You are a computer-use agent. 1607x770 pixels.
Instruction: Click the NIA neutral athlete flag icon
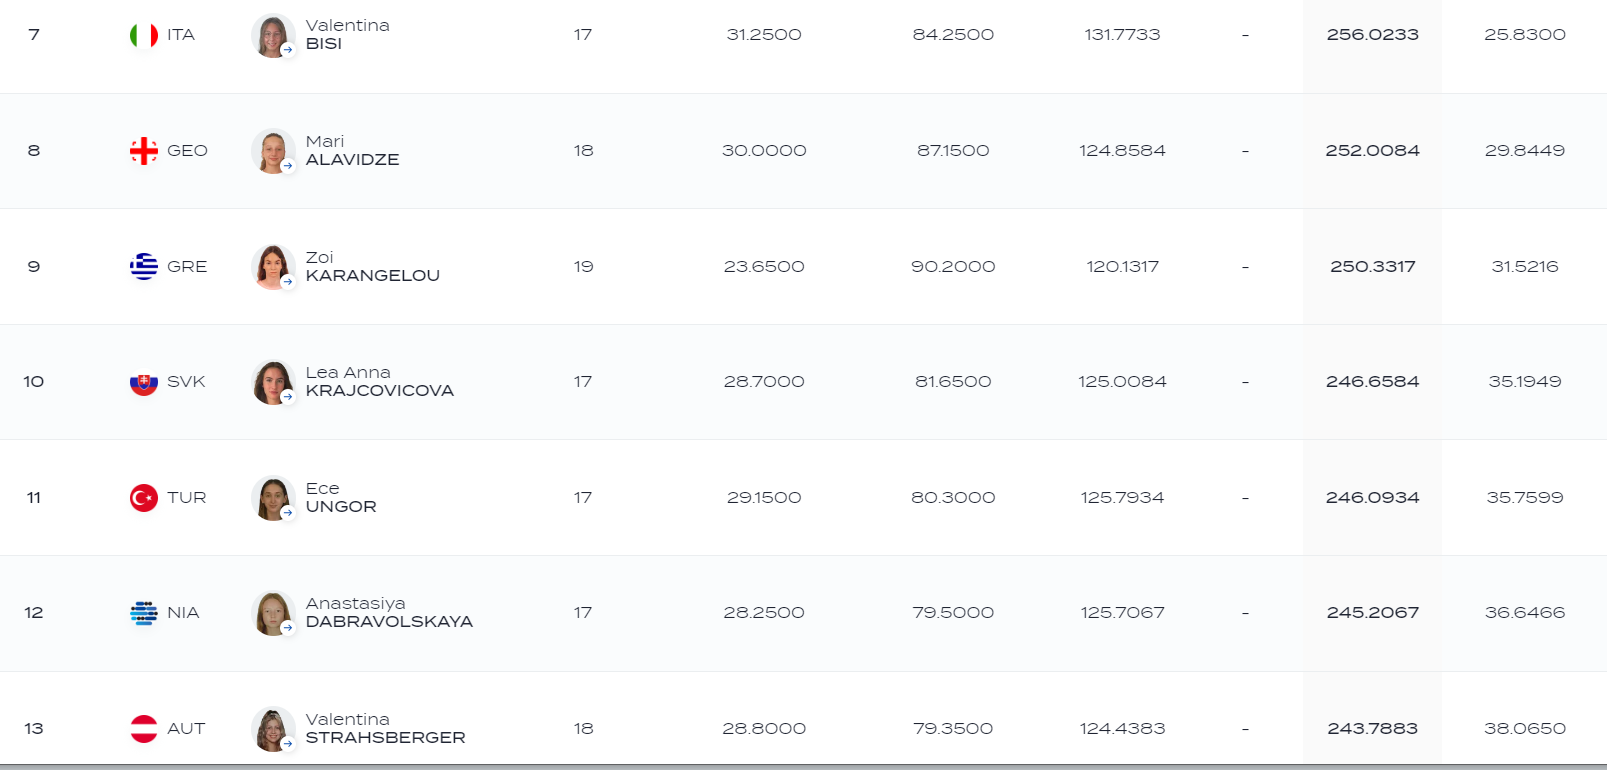coord(144,613)
